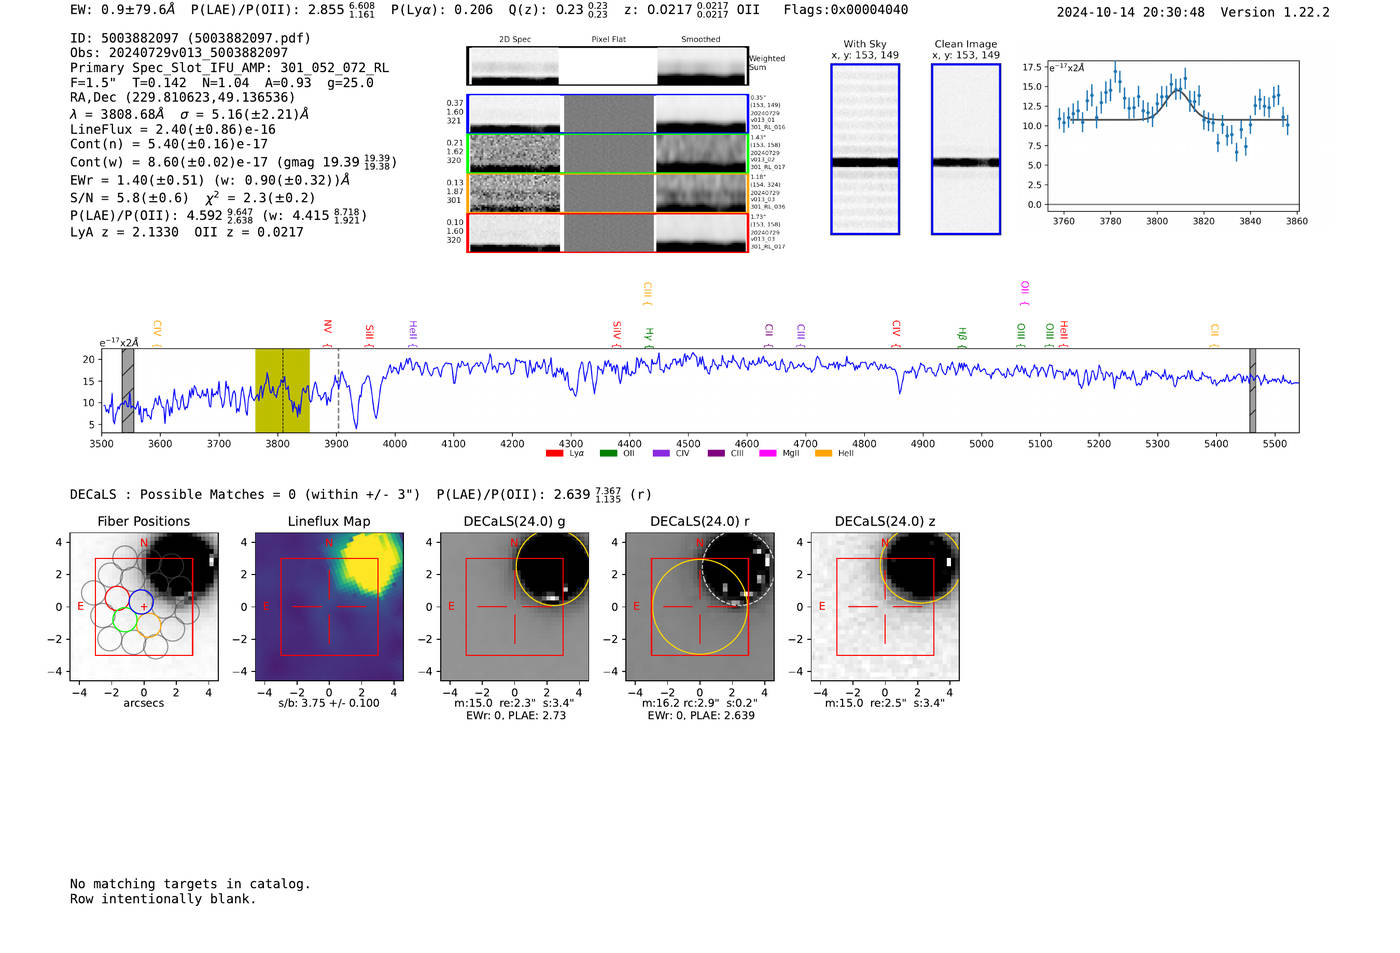Select the Clean Image panel
The width and height of the screenshot is (1400, 953).
(x=966, y=149)
